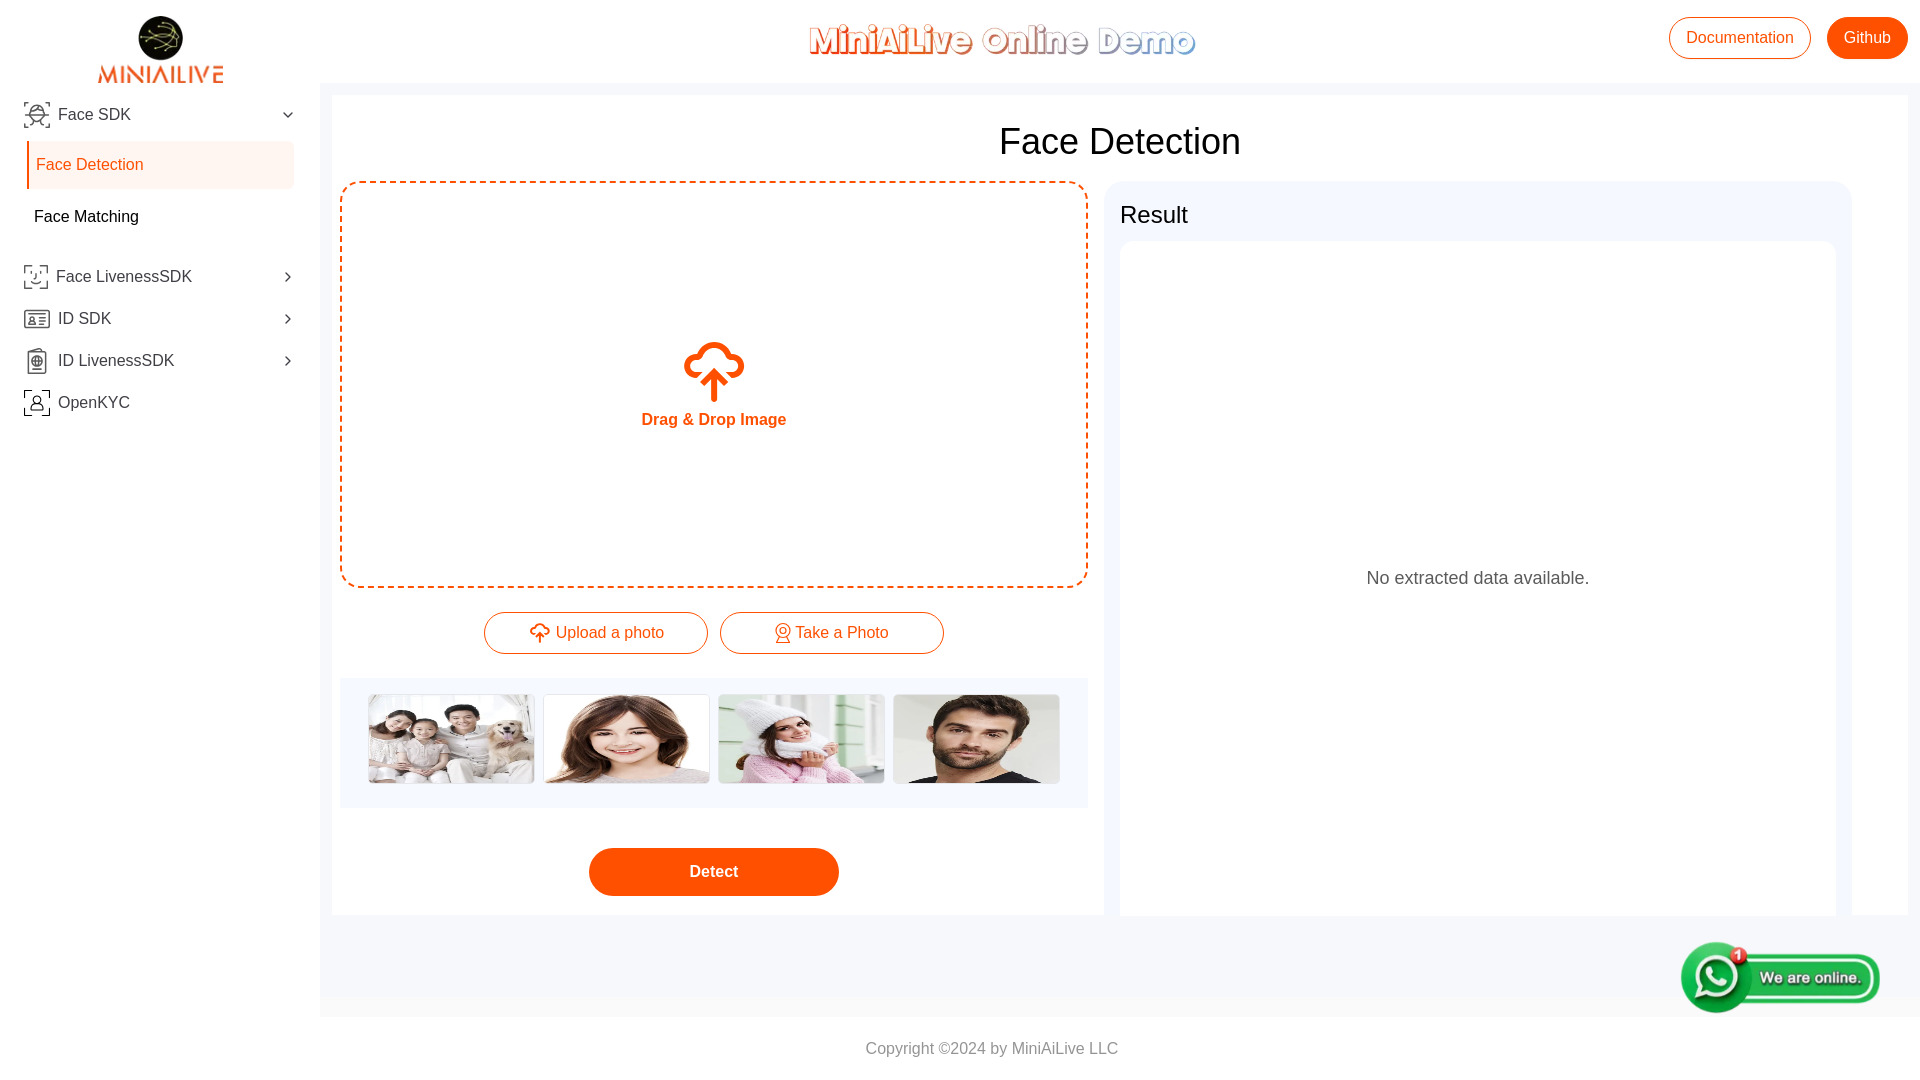Click the Upload a photo button
The height and width of the screenshot is (1080, 1920).
pyautogui.click(x=595, y=633)
